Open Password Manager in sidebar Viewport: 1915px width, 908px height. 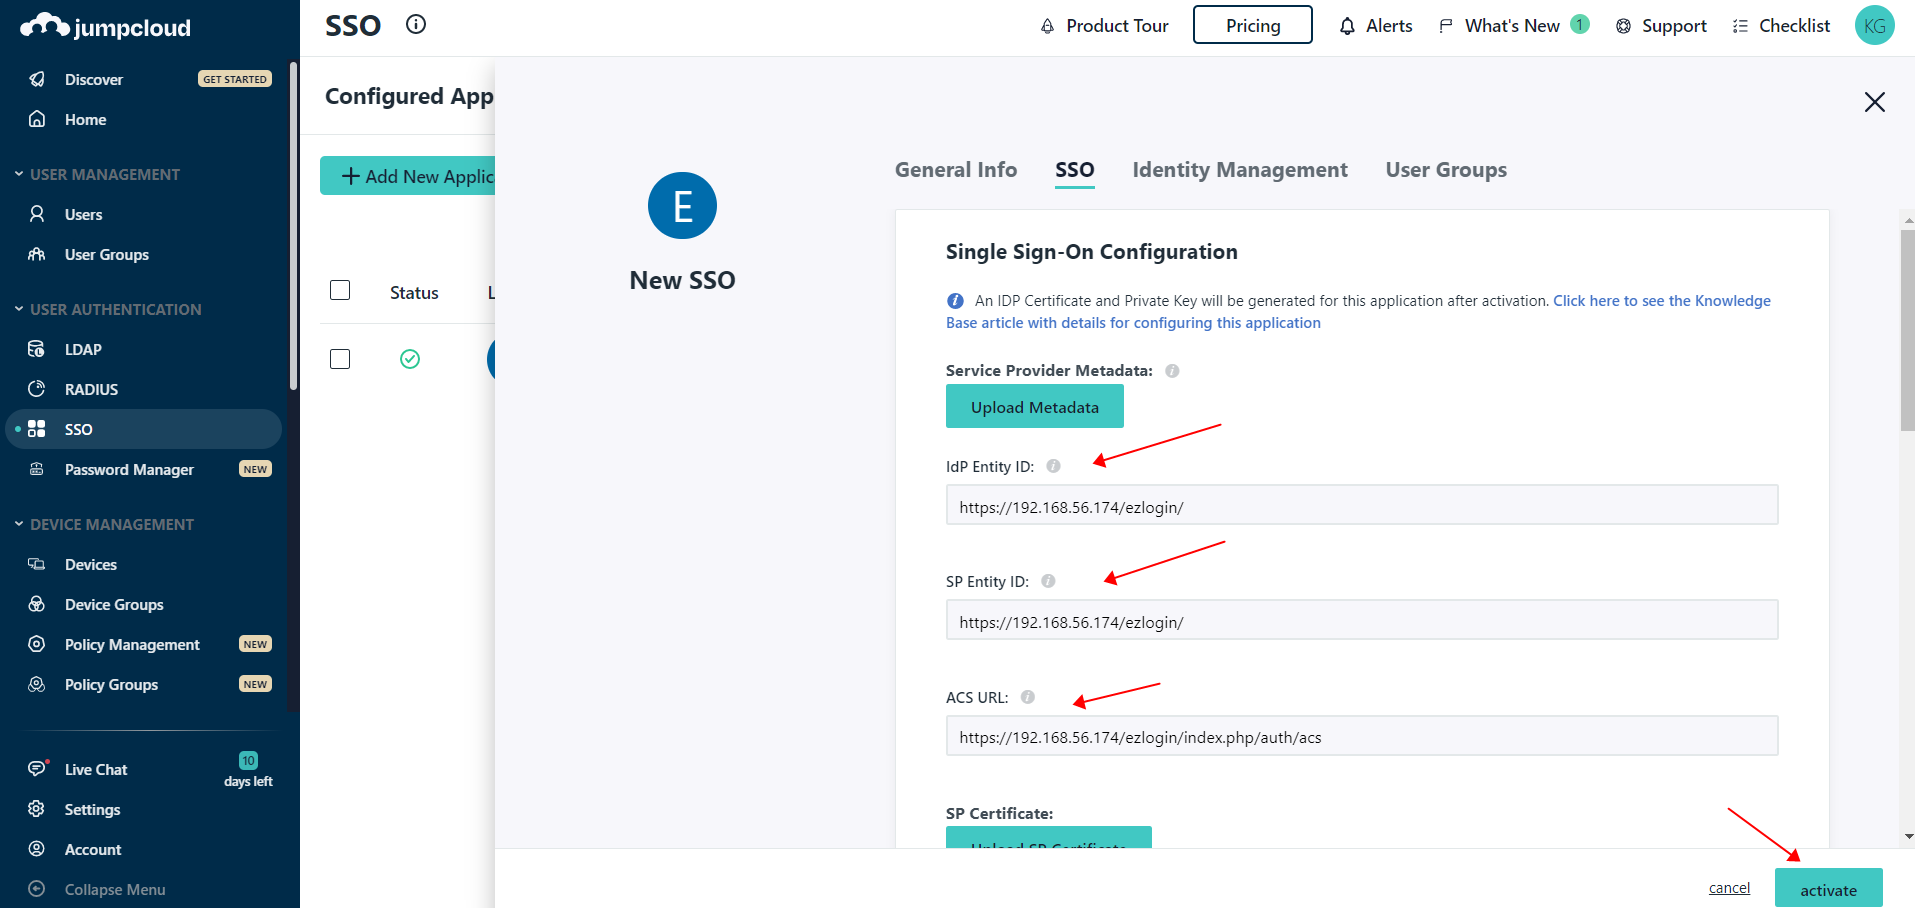pyautogui.click(x=129, y=469)
